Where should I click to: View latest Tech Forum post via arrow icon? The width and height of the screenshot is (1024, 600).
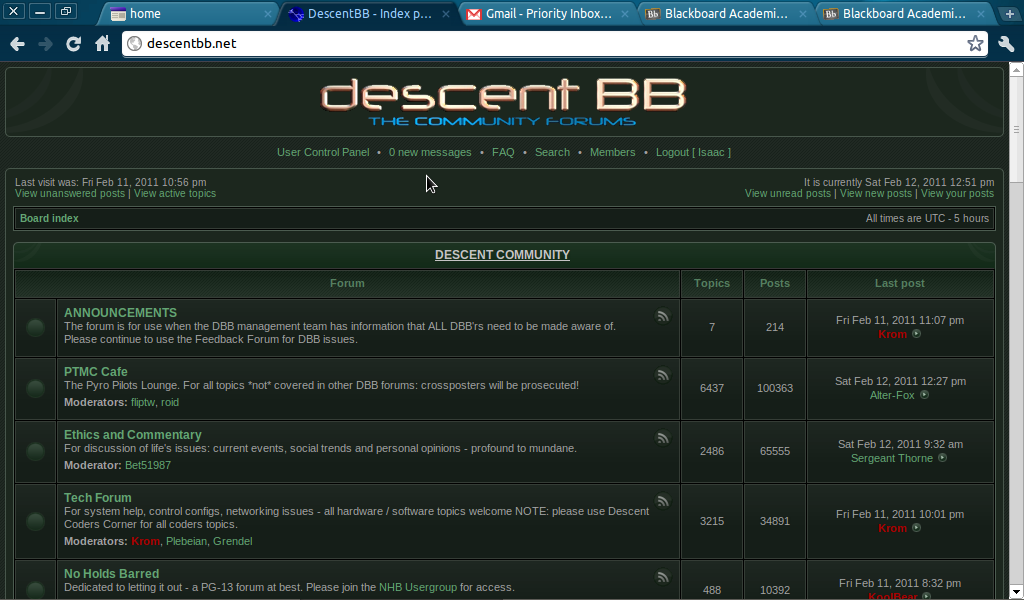point(916,528)
